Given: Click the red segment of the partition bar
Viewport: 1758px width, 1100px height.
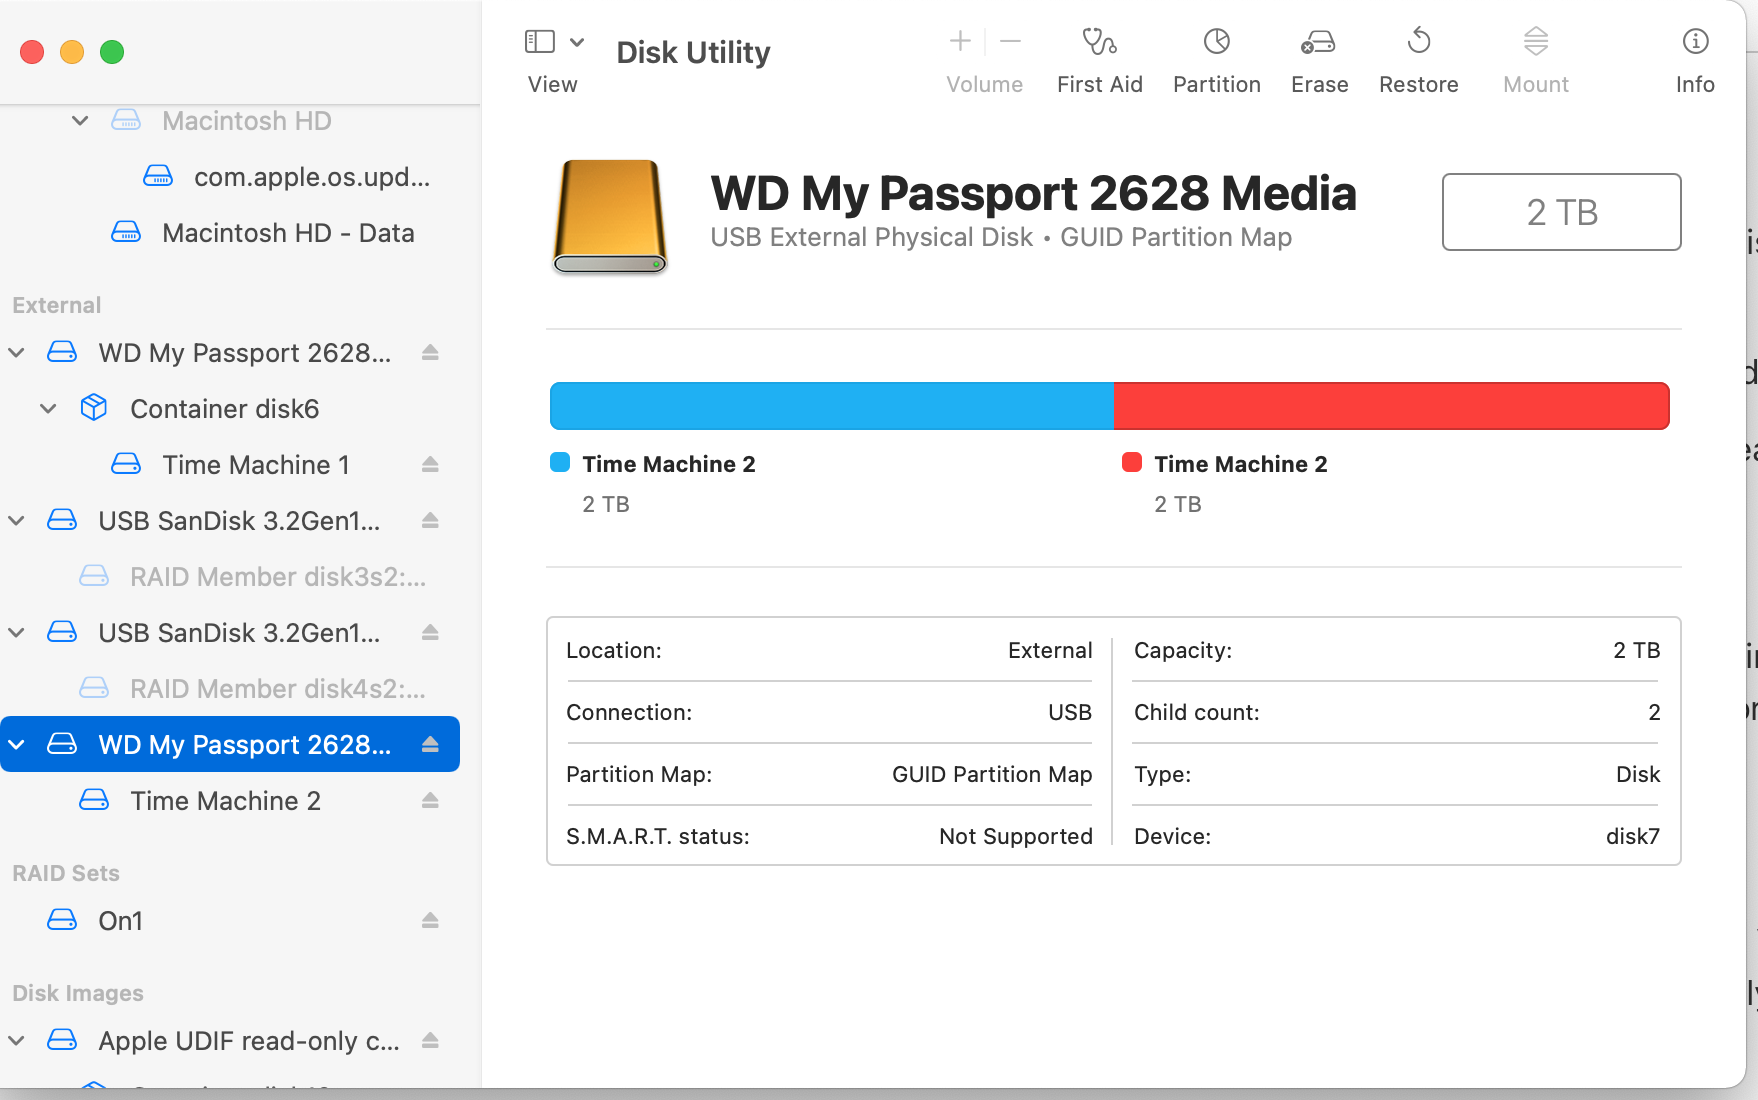Looking at the screenshot, I should point(1392,406).
